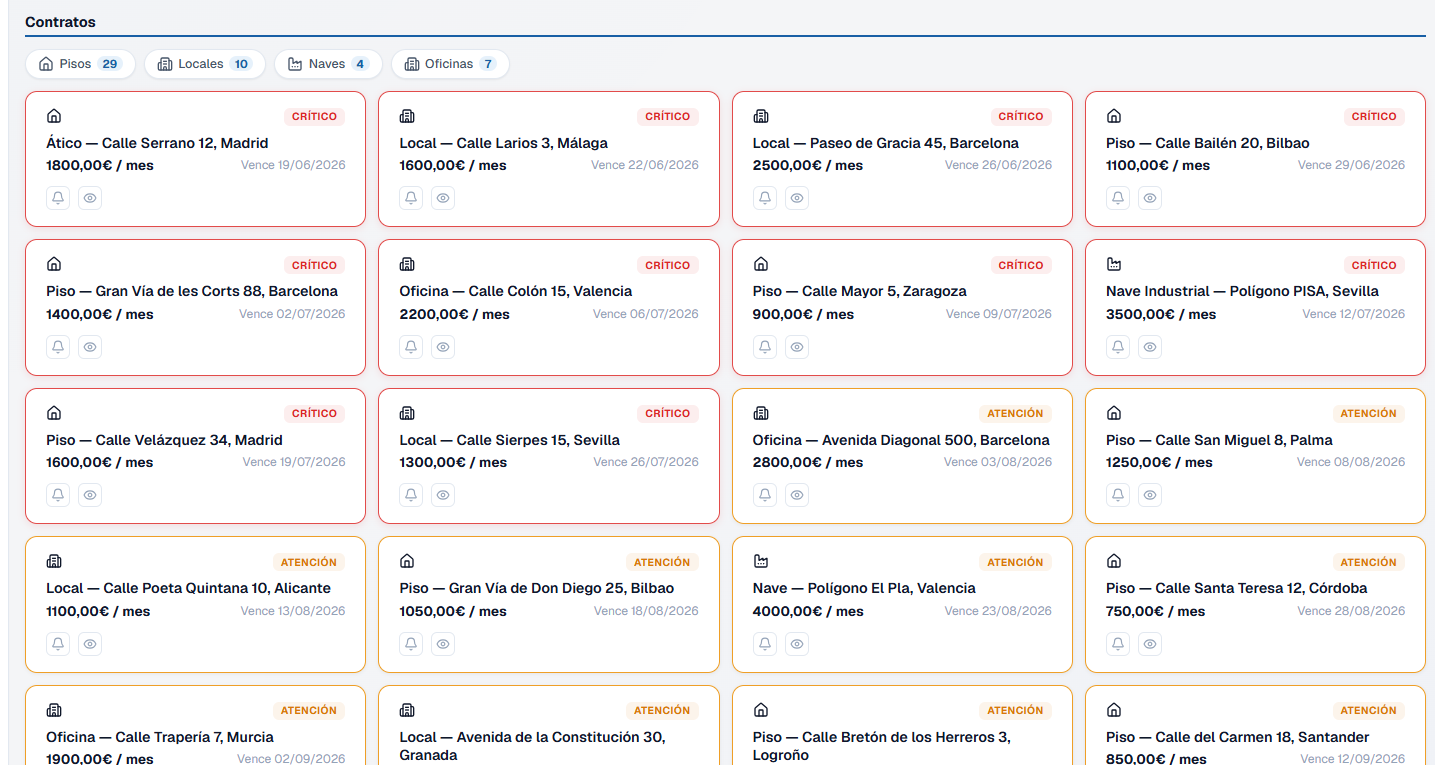Click bell icon on Local Calle Larios card
The height and width of the screenshot is (765, 1435).
411,198
